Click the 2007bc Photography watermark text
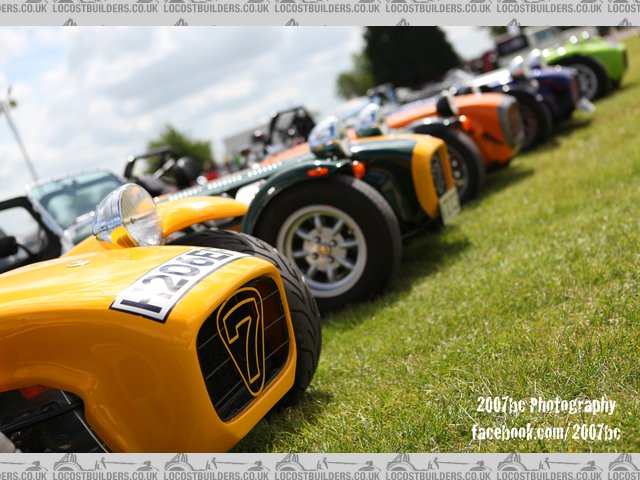Viewport: 640px width, 480px height. [545, 405]
